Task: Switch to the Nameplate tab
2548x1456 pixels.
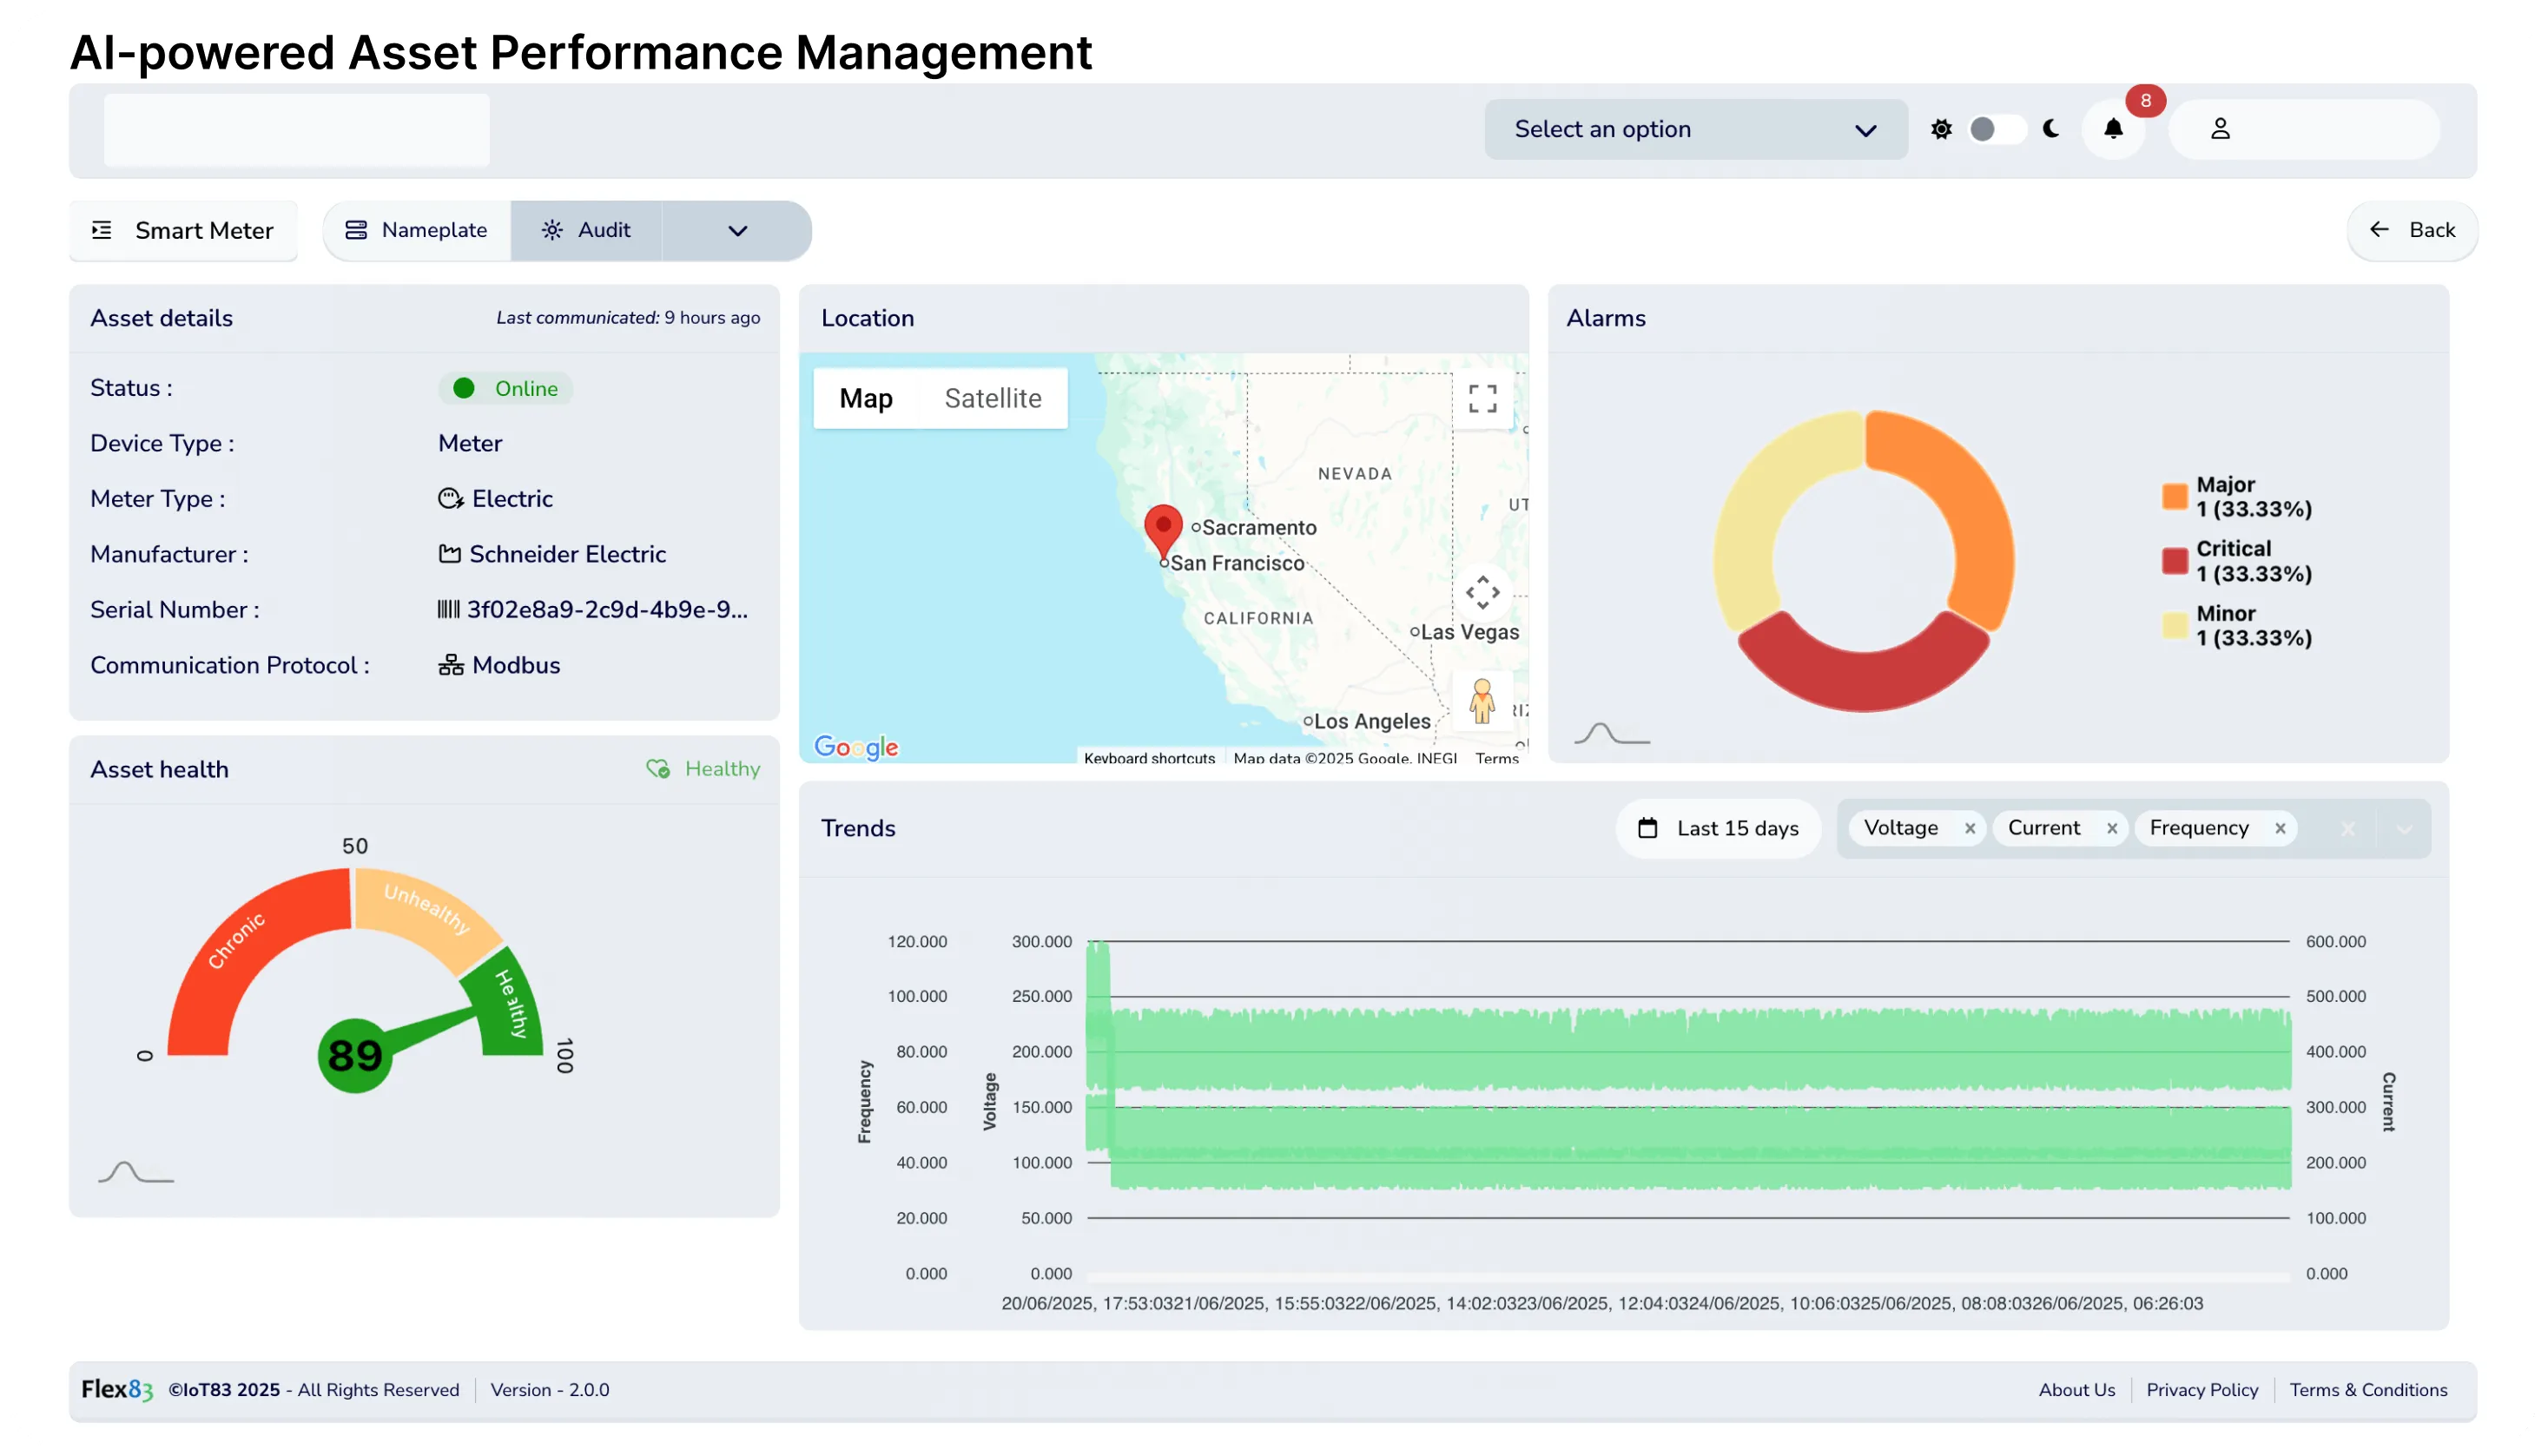Action: 417,231
